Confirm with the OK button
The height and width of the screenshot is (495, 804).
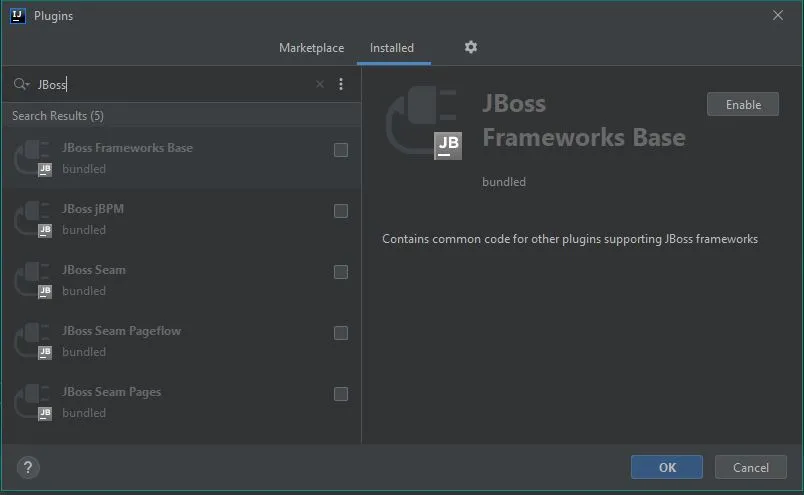click(667, 467)
